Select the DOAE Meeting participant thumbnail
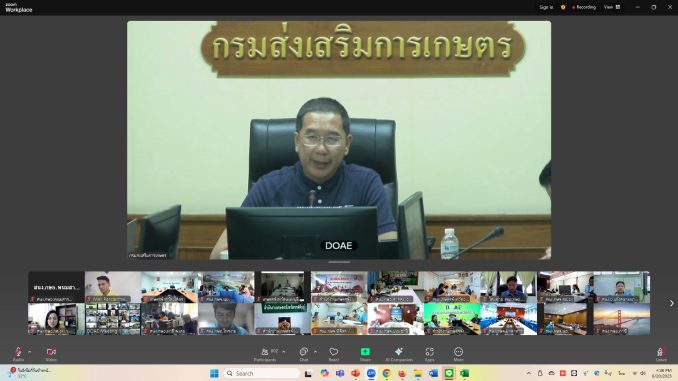 113,319
